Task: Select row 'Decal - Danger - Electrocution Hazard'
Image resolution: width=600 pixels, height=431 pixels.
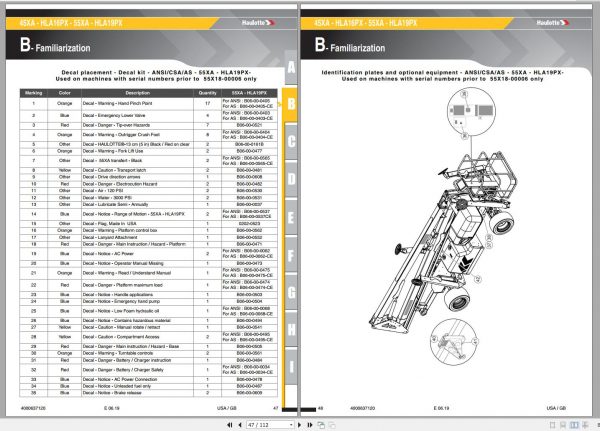Action: pyautogui.click(x=148, y=184)
